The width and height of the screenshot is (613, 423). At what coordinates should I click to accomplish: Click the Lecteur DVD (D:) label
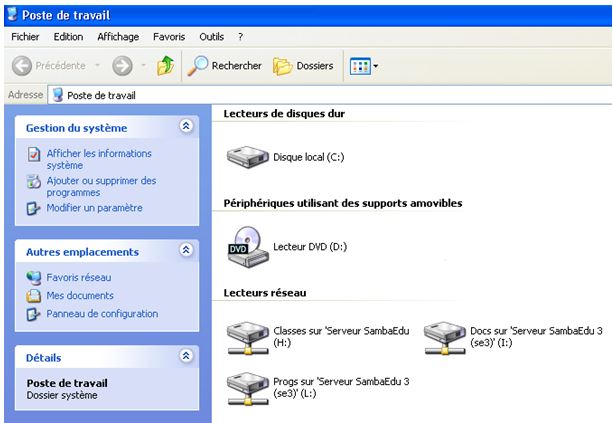pyautogui.click(x=310, y=247)
